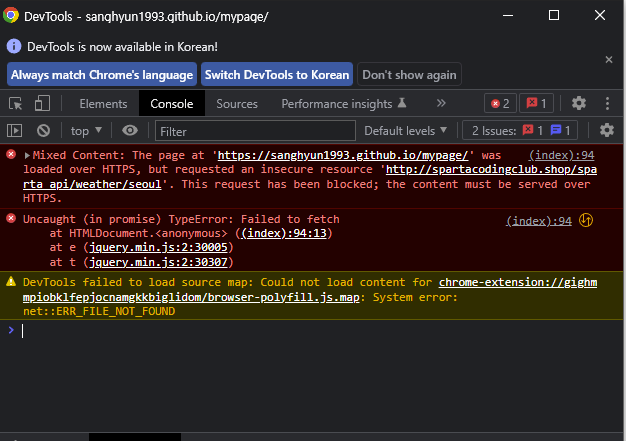Open DevTools settings gear in tab bar

pos(578,103)
